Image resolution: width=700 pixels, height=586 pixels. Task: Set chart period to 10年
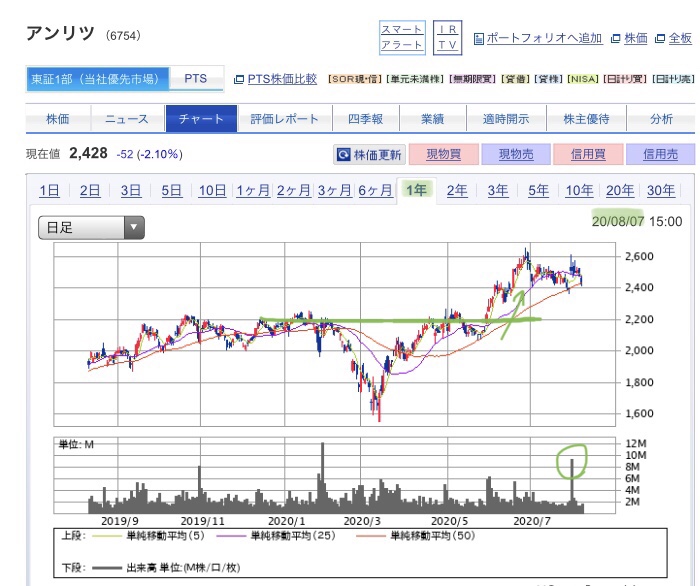point(579,191)
